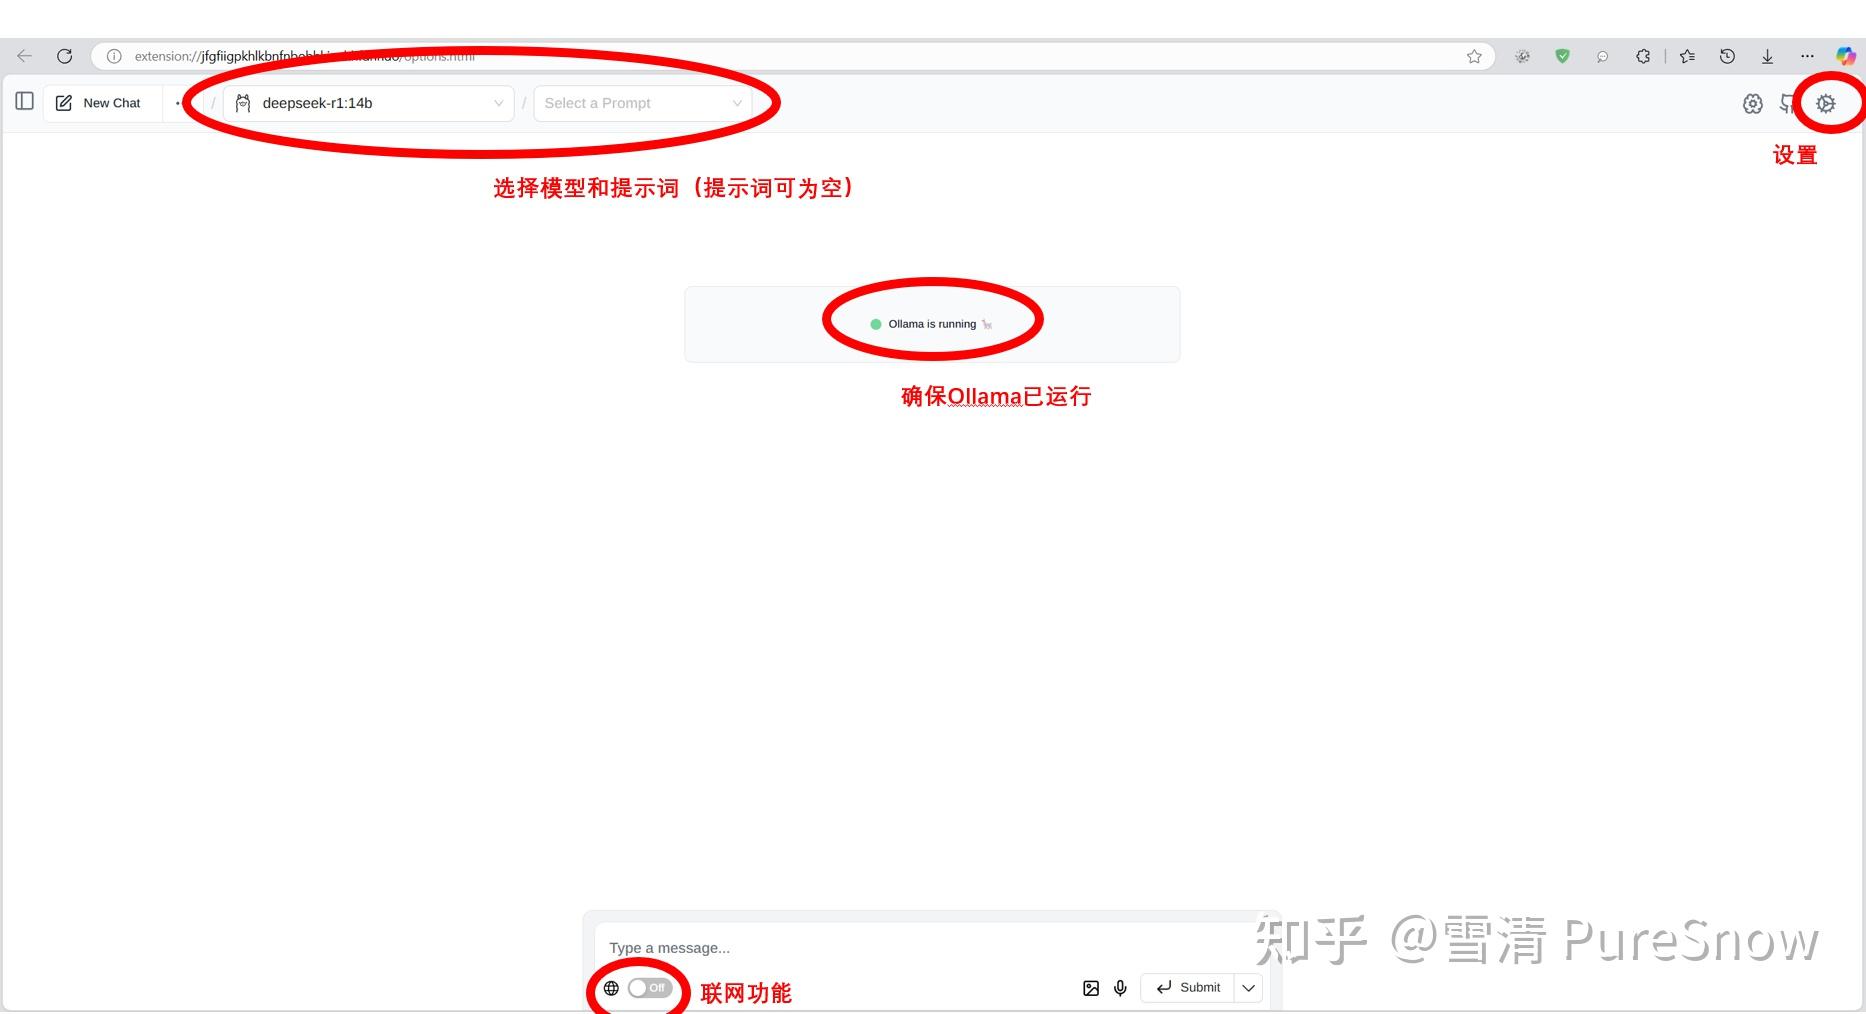Viewport: 1866px width, 1014px height.
Task: Open the settings gear icon
Action: click(x=1826, y=103)
